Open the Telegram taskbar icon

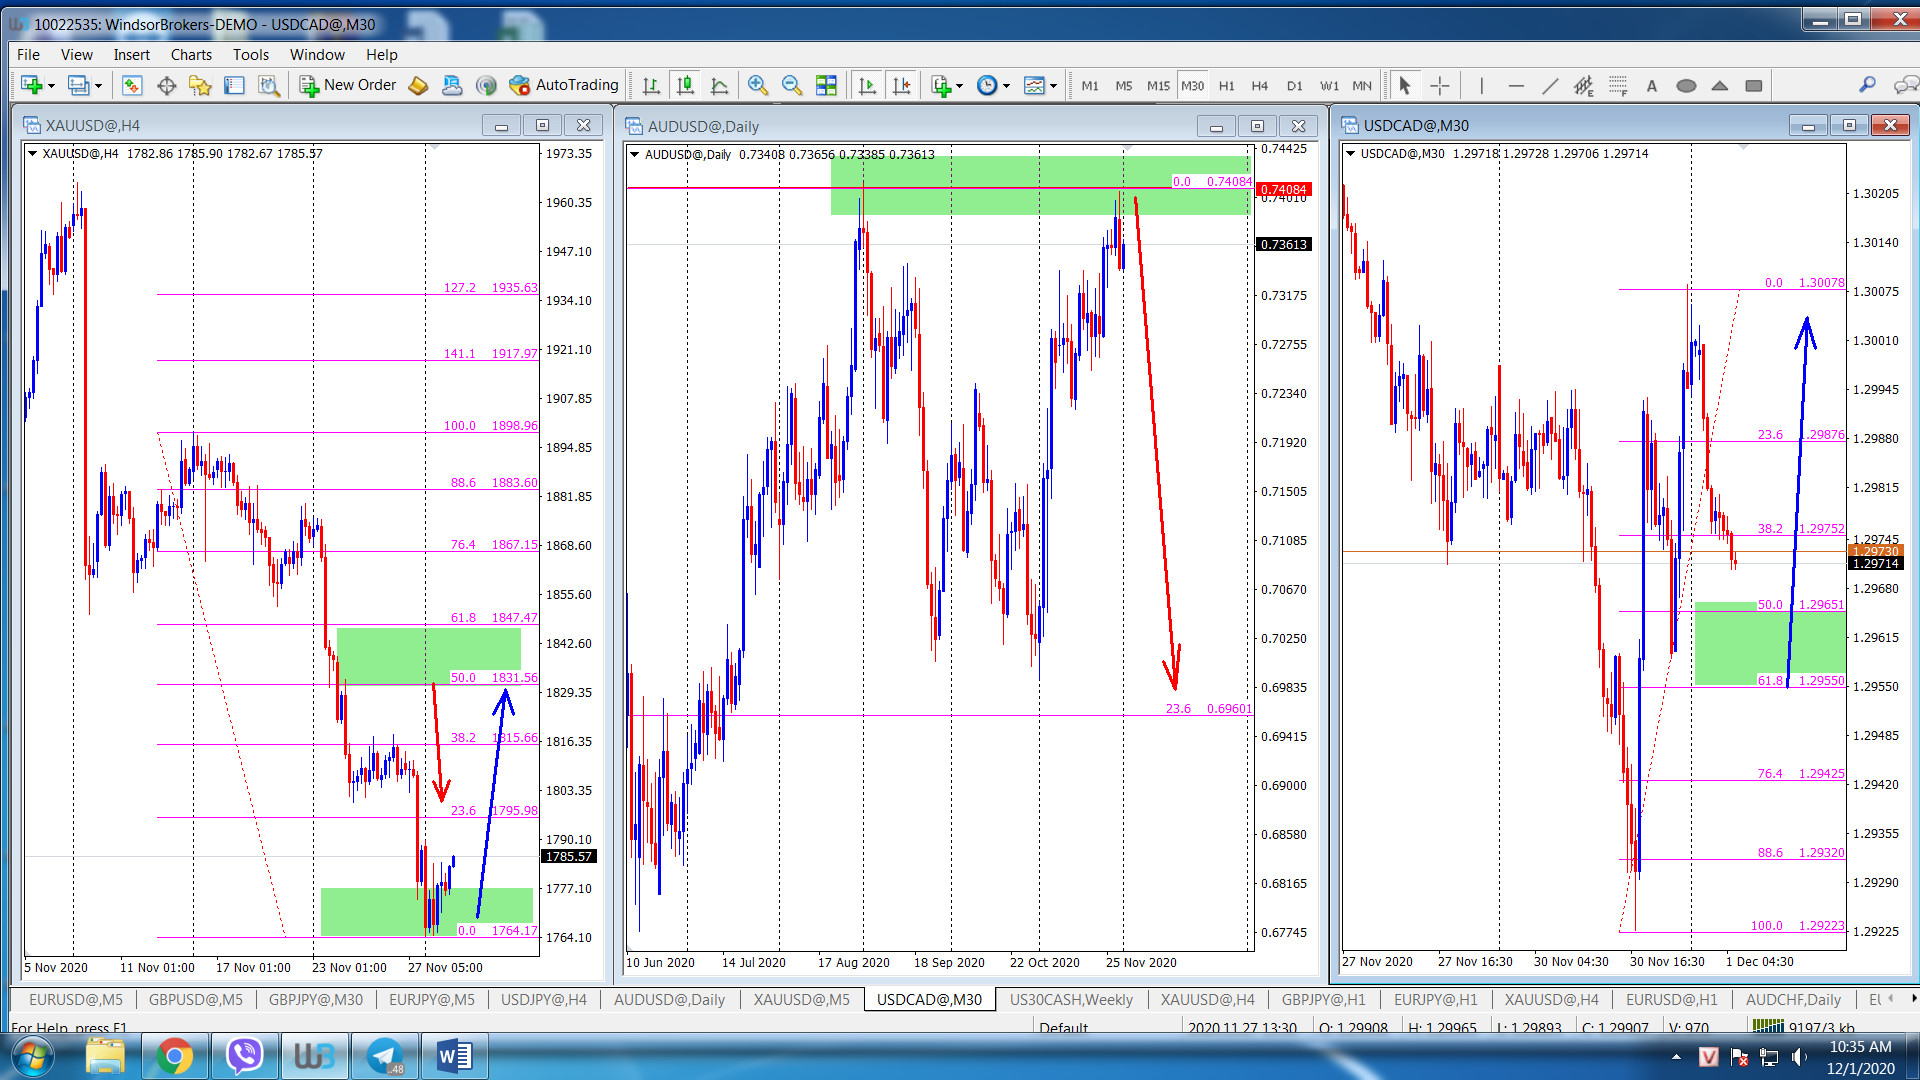point(384,1056)
